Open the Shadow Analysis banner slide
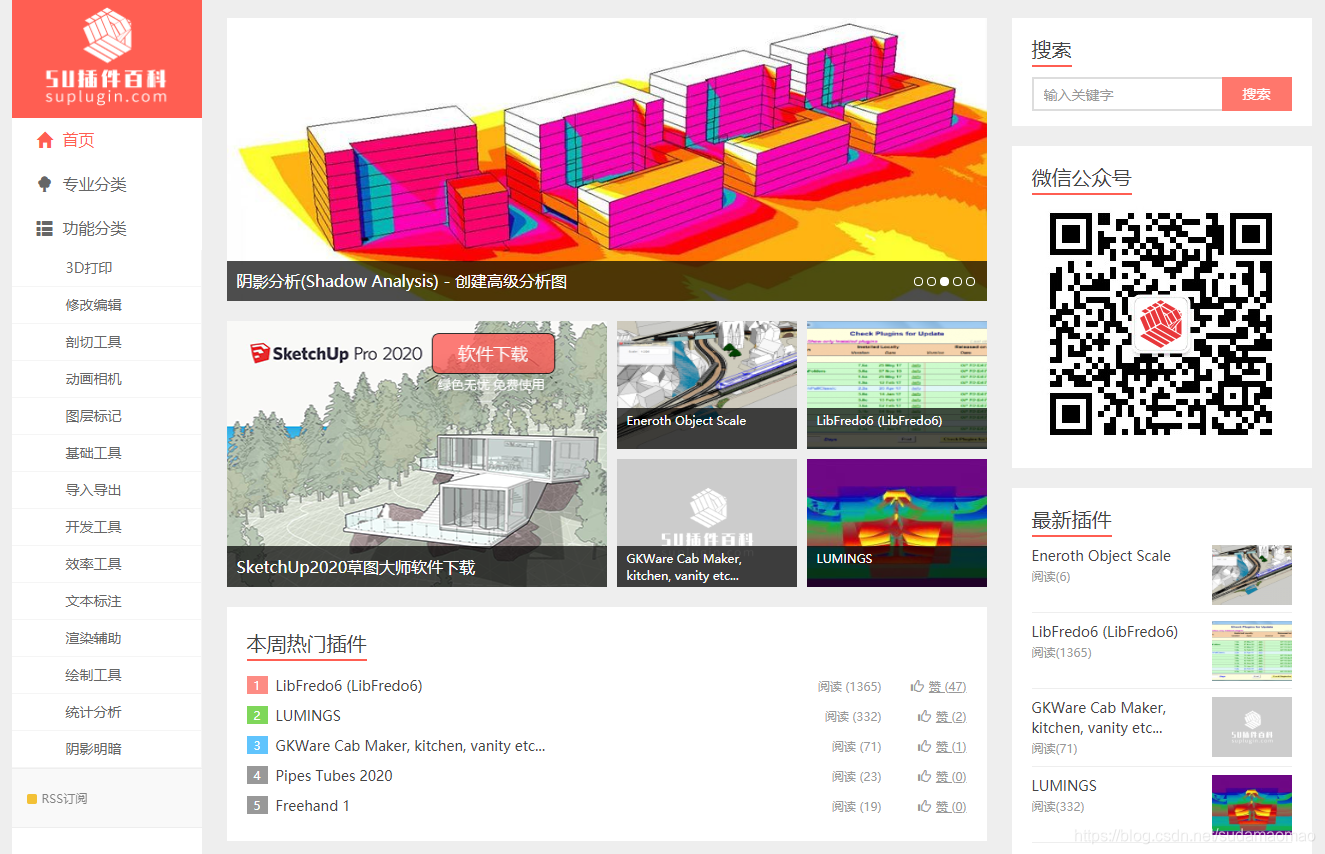Viewport: 1325px width, 854px height. pyautogui.click(x=607, y=159)
